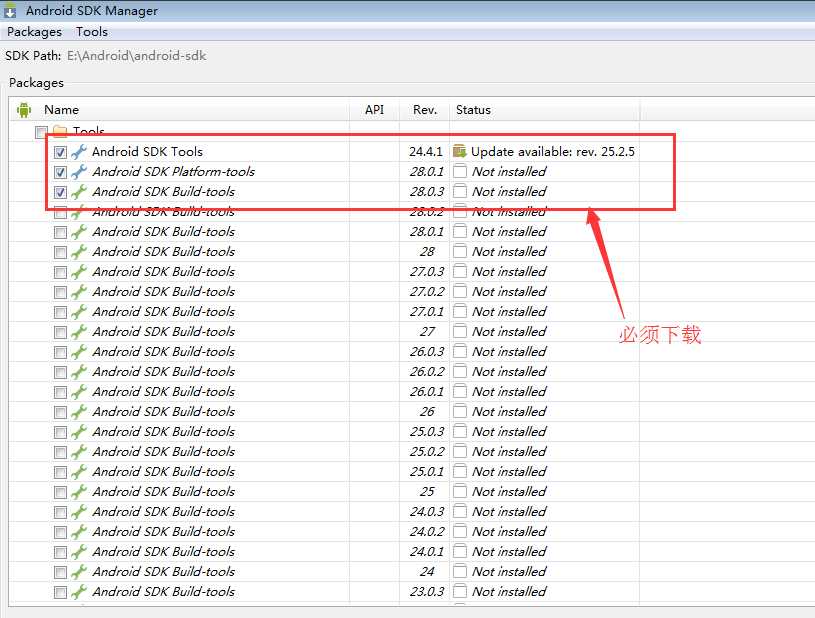Click the wrench icon for Build-tools 26.0.1
Screen dimensions: 815x618
(79, 392)
